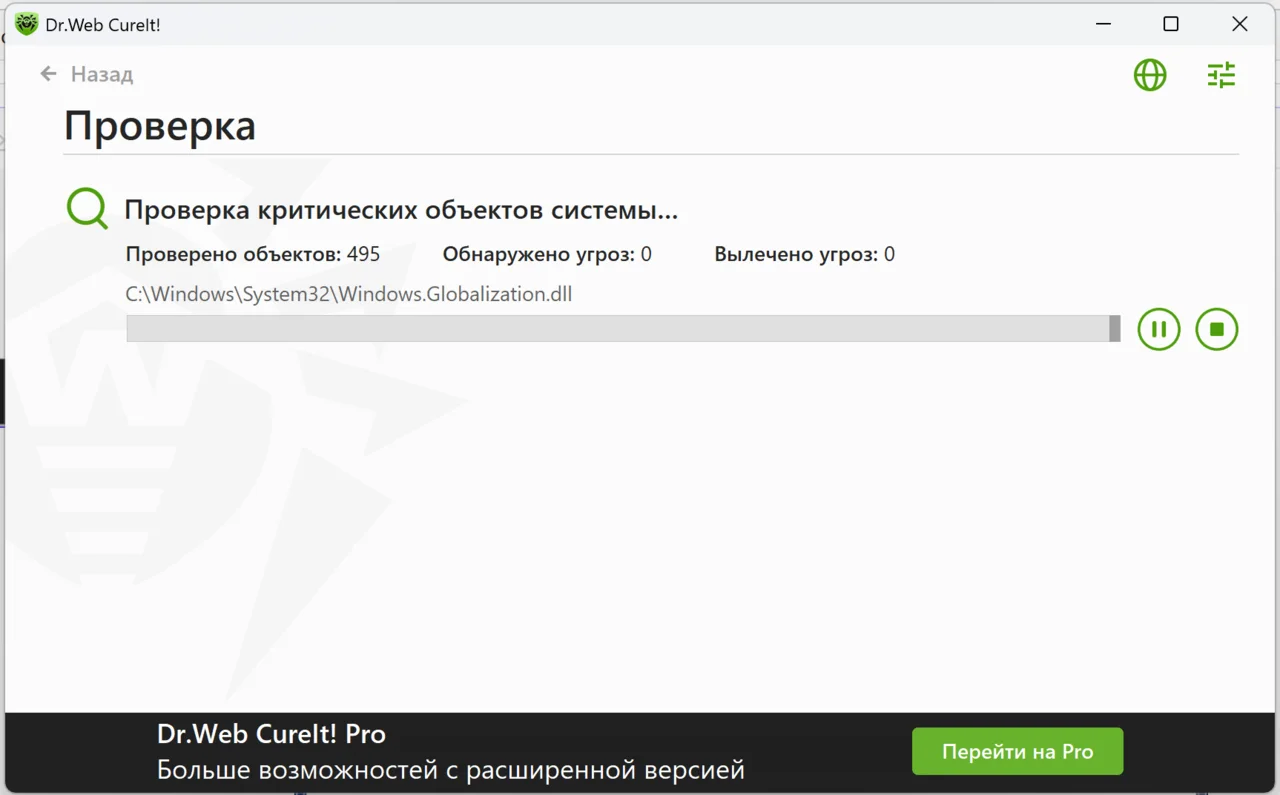Viewport: 1280px width, 795px height.
Task: Click the Windows.Globalization.dll file path
Action: point(349,294)
